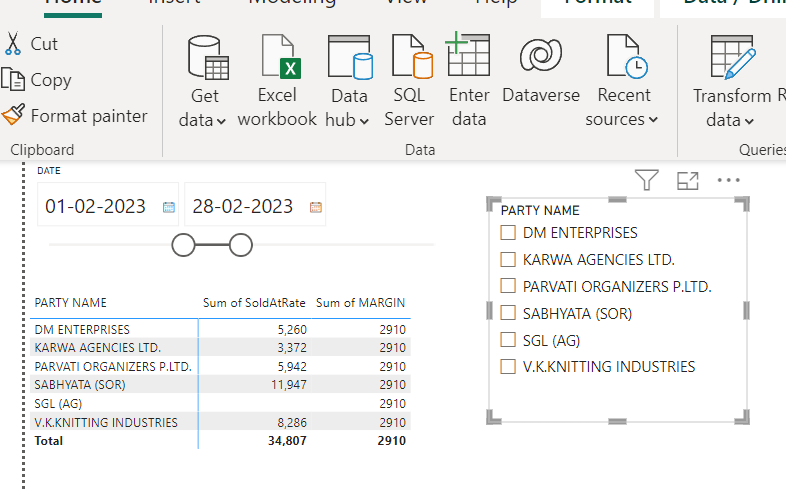Connect via SQL Server icon
Image resolution: width=786 pixels, height=489 pixels.
click(412, 57)
